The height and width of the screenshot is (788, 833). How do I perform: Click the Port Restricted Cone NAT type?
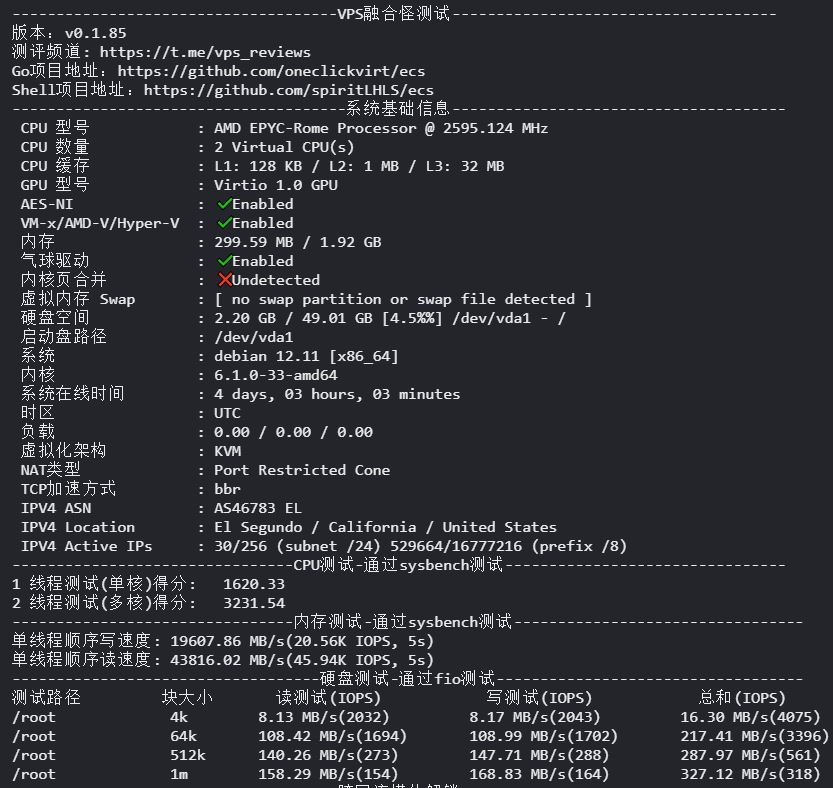click(302, 470)
